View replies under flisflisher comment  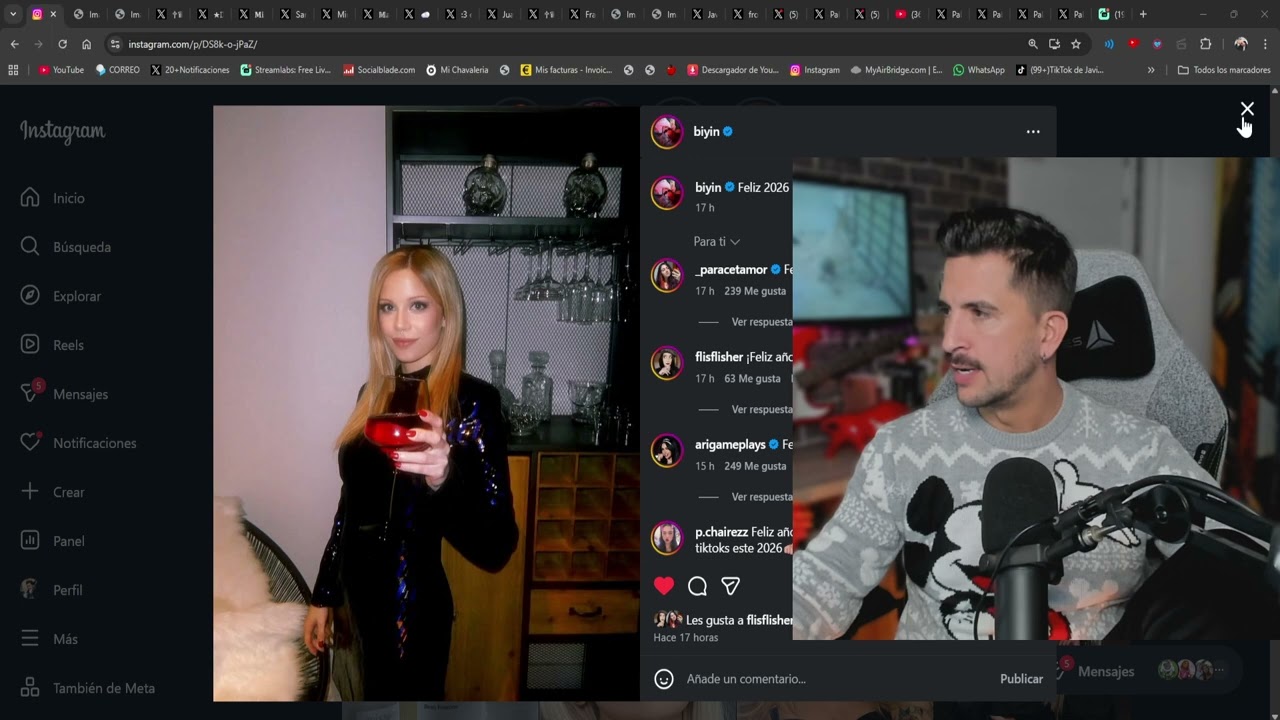pos(761,409)
